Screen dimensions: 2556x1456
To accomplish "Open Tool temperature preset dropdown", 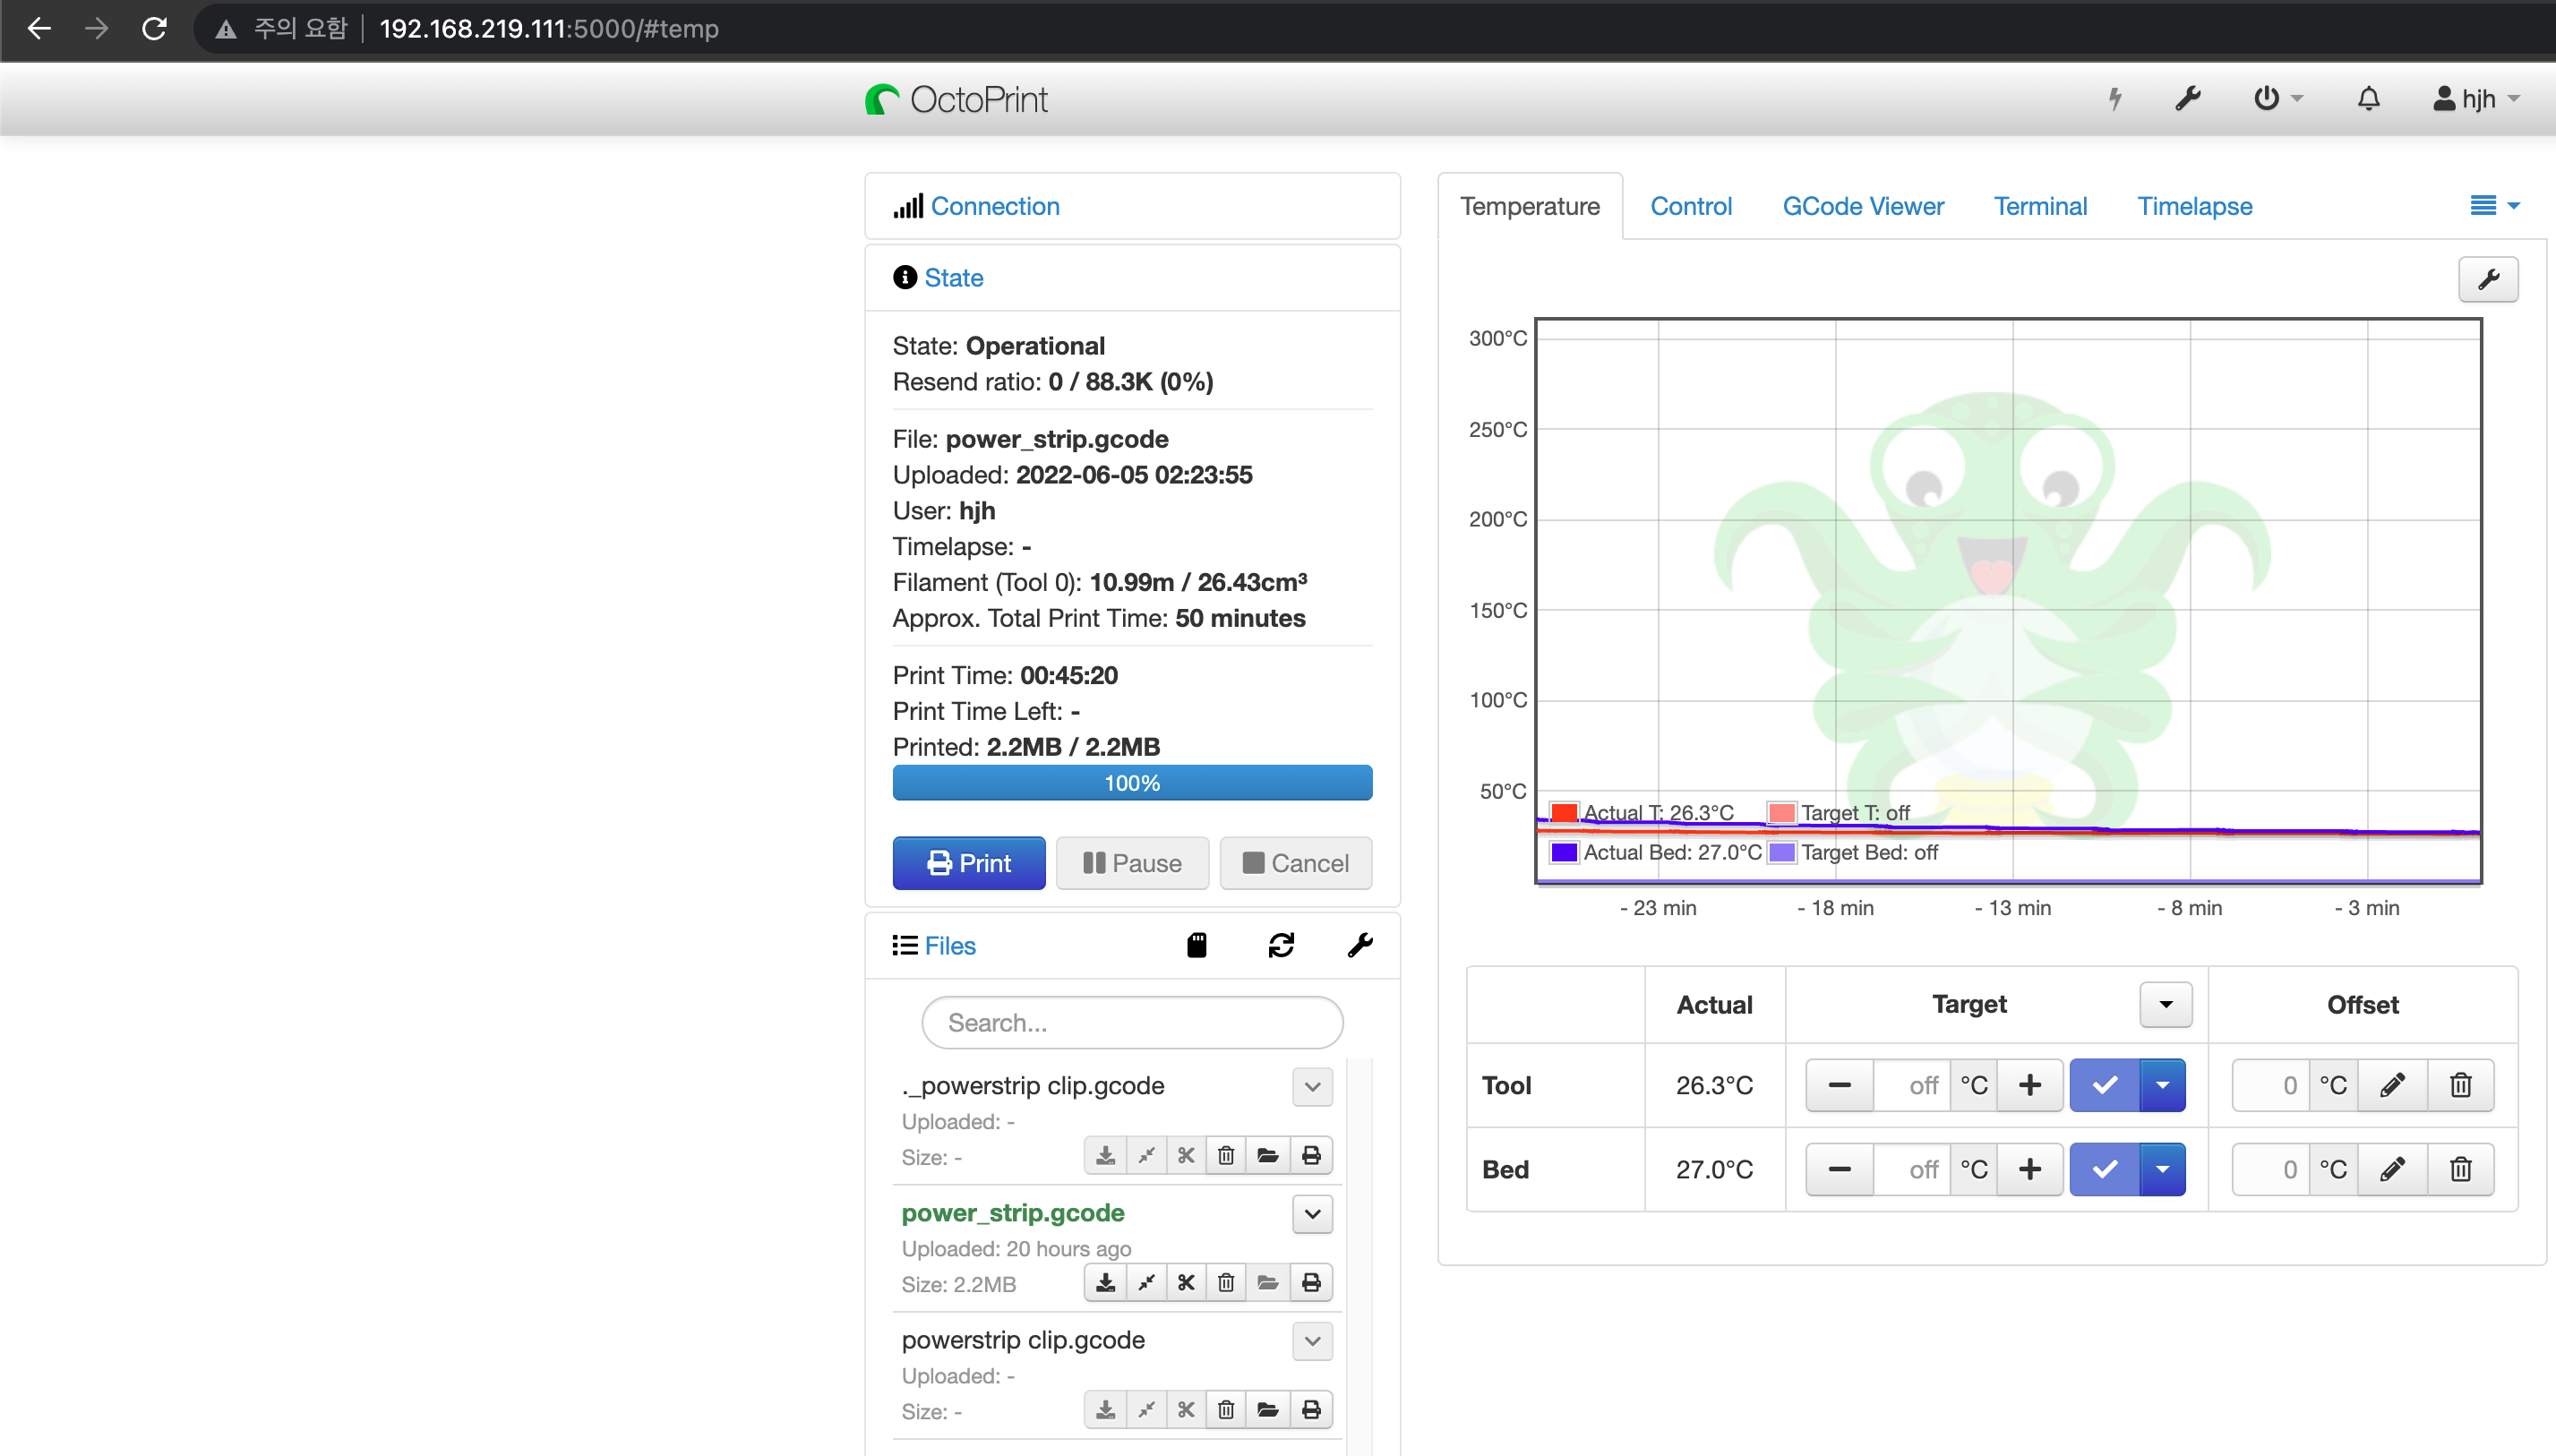I will (x=2162, y=1085).
